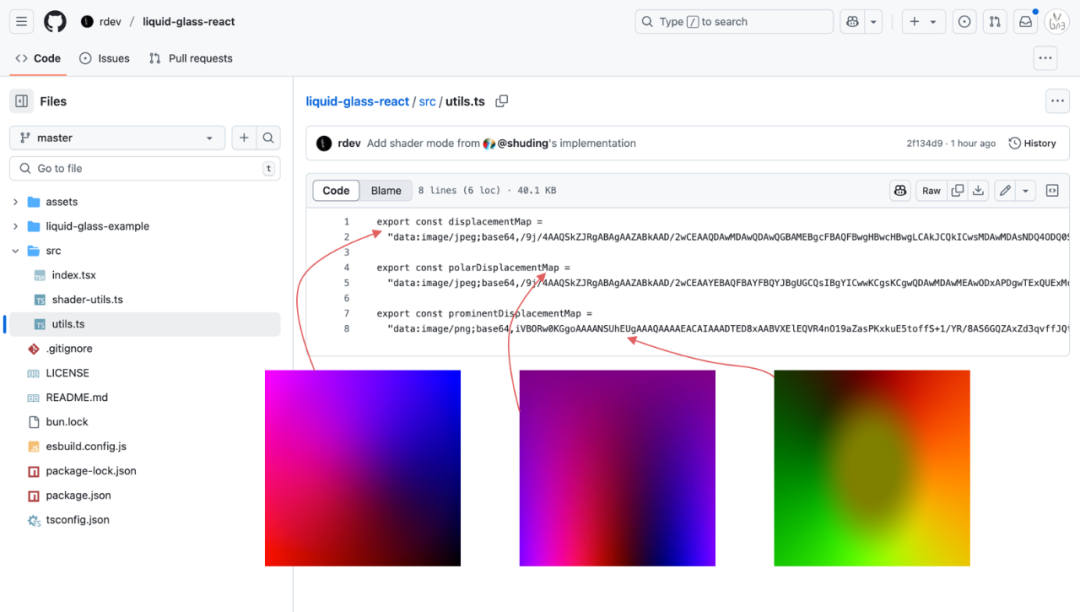Go to GitHub homepage logo

coord(55,21)
